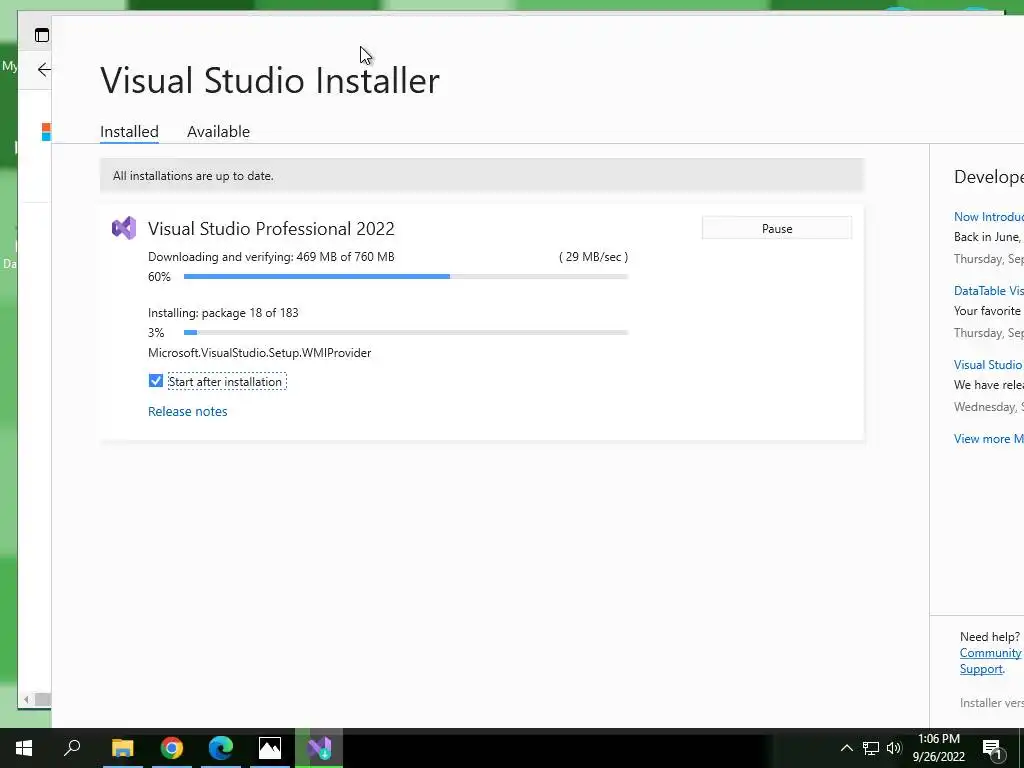Show hidden system tray icons

coord(846,748)
